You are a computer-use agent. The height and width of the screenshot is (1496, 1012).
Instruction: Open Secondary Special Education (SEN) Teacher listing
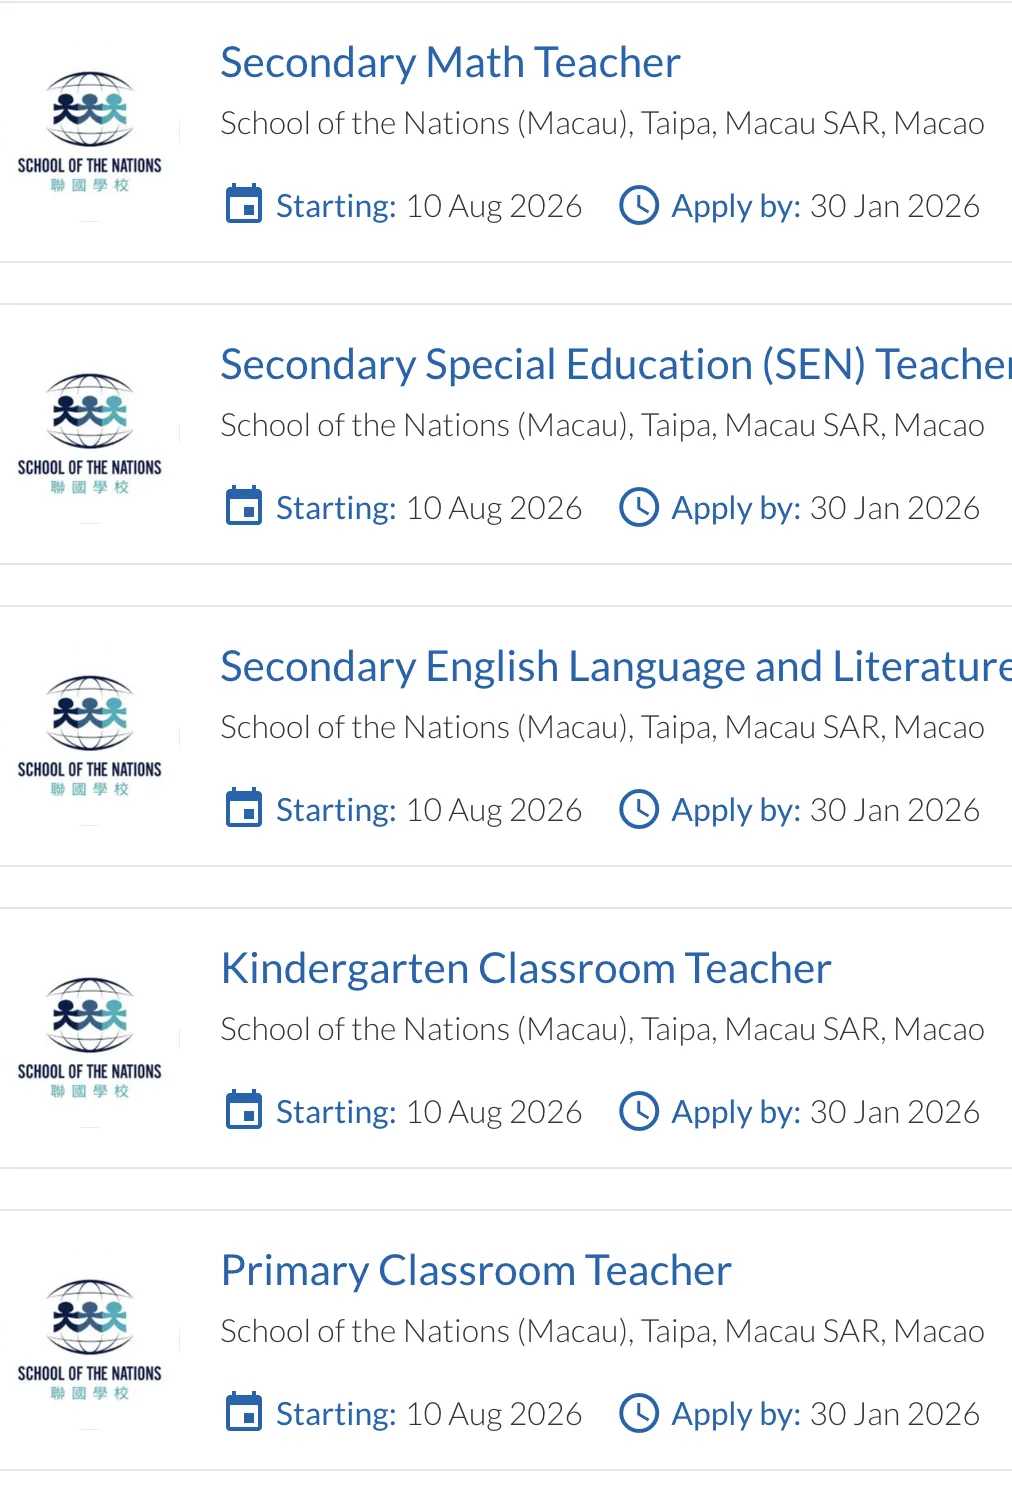tap(615, 365)
